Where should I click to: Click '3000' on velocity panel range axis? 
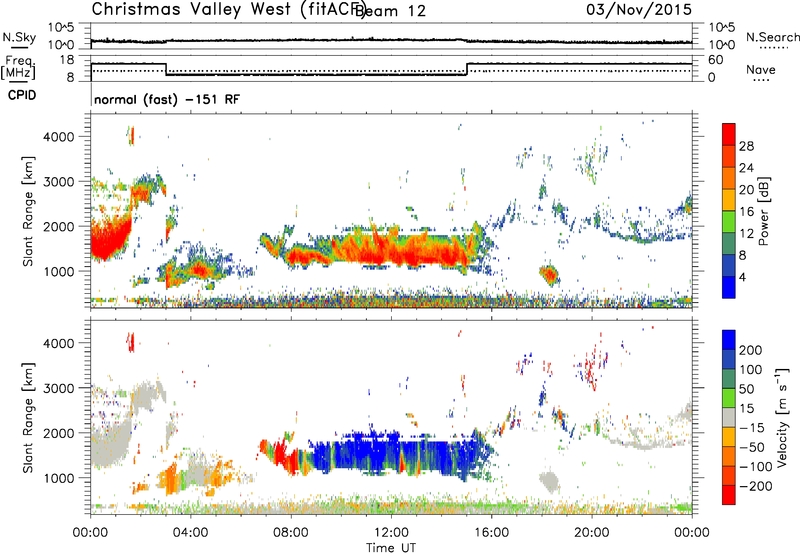[59, 388]
